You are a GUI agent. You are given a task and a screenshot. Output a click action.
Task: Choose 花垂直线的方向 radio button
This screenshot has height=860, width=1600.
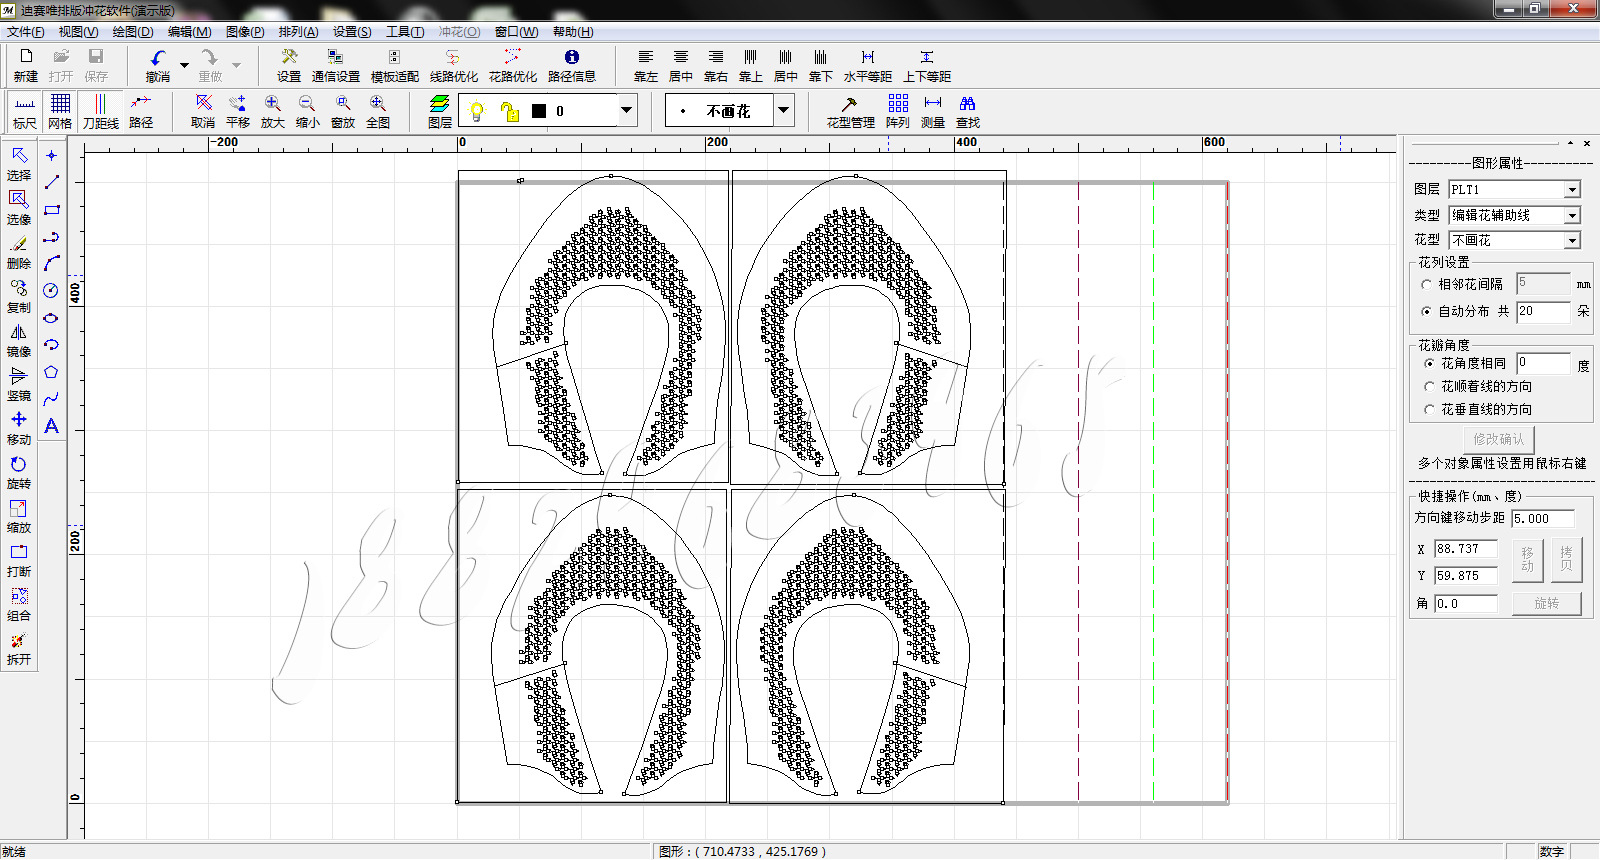[1429, 409]
